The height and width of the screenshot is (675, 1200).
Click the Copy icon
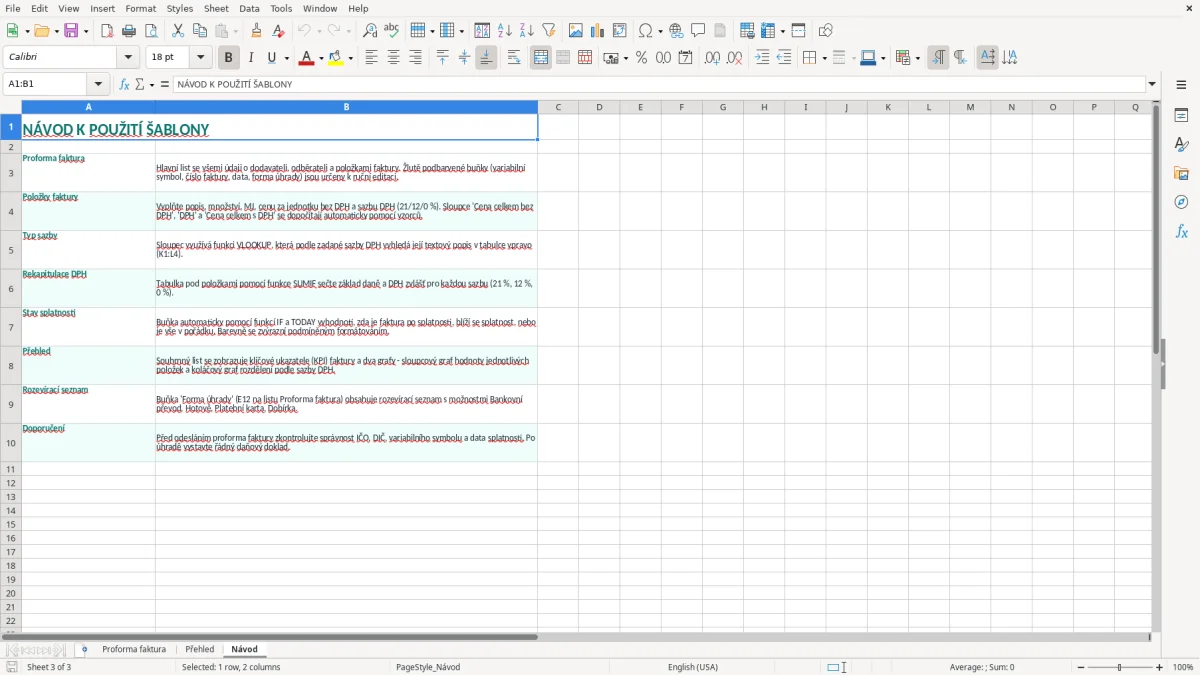pos(200,31)
